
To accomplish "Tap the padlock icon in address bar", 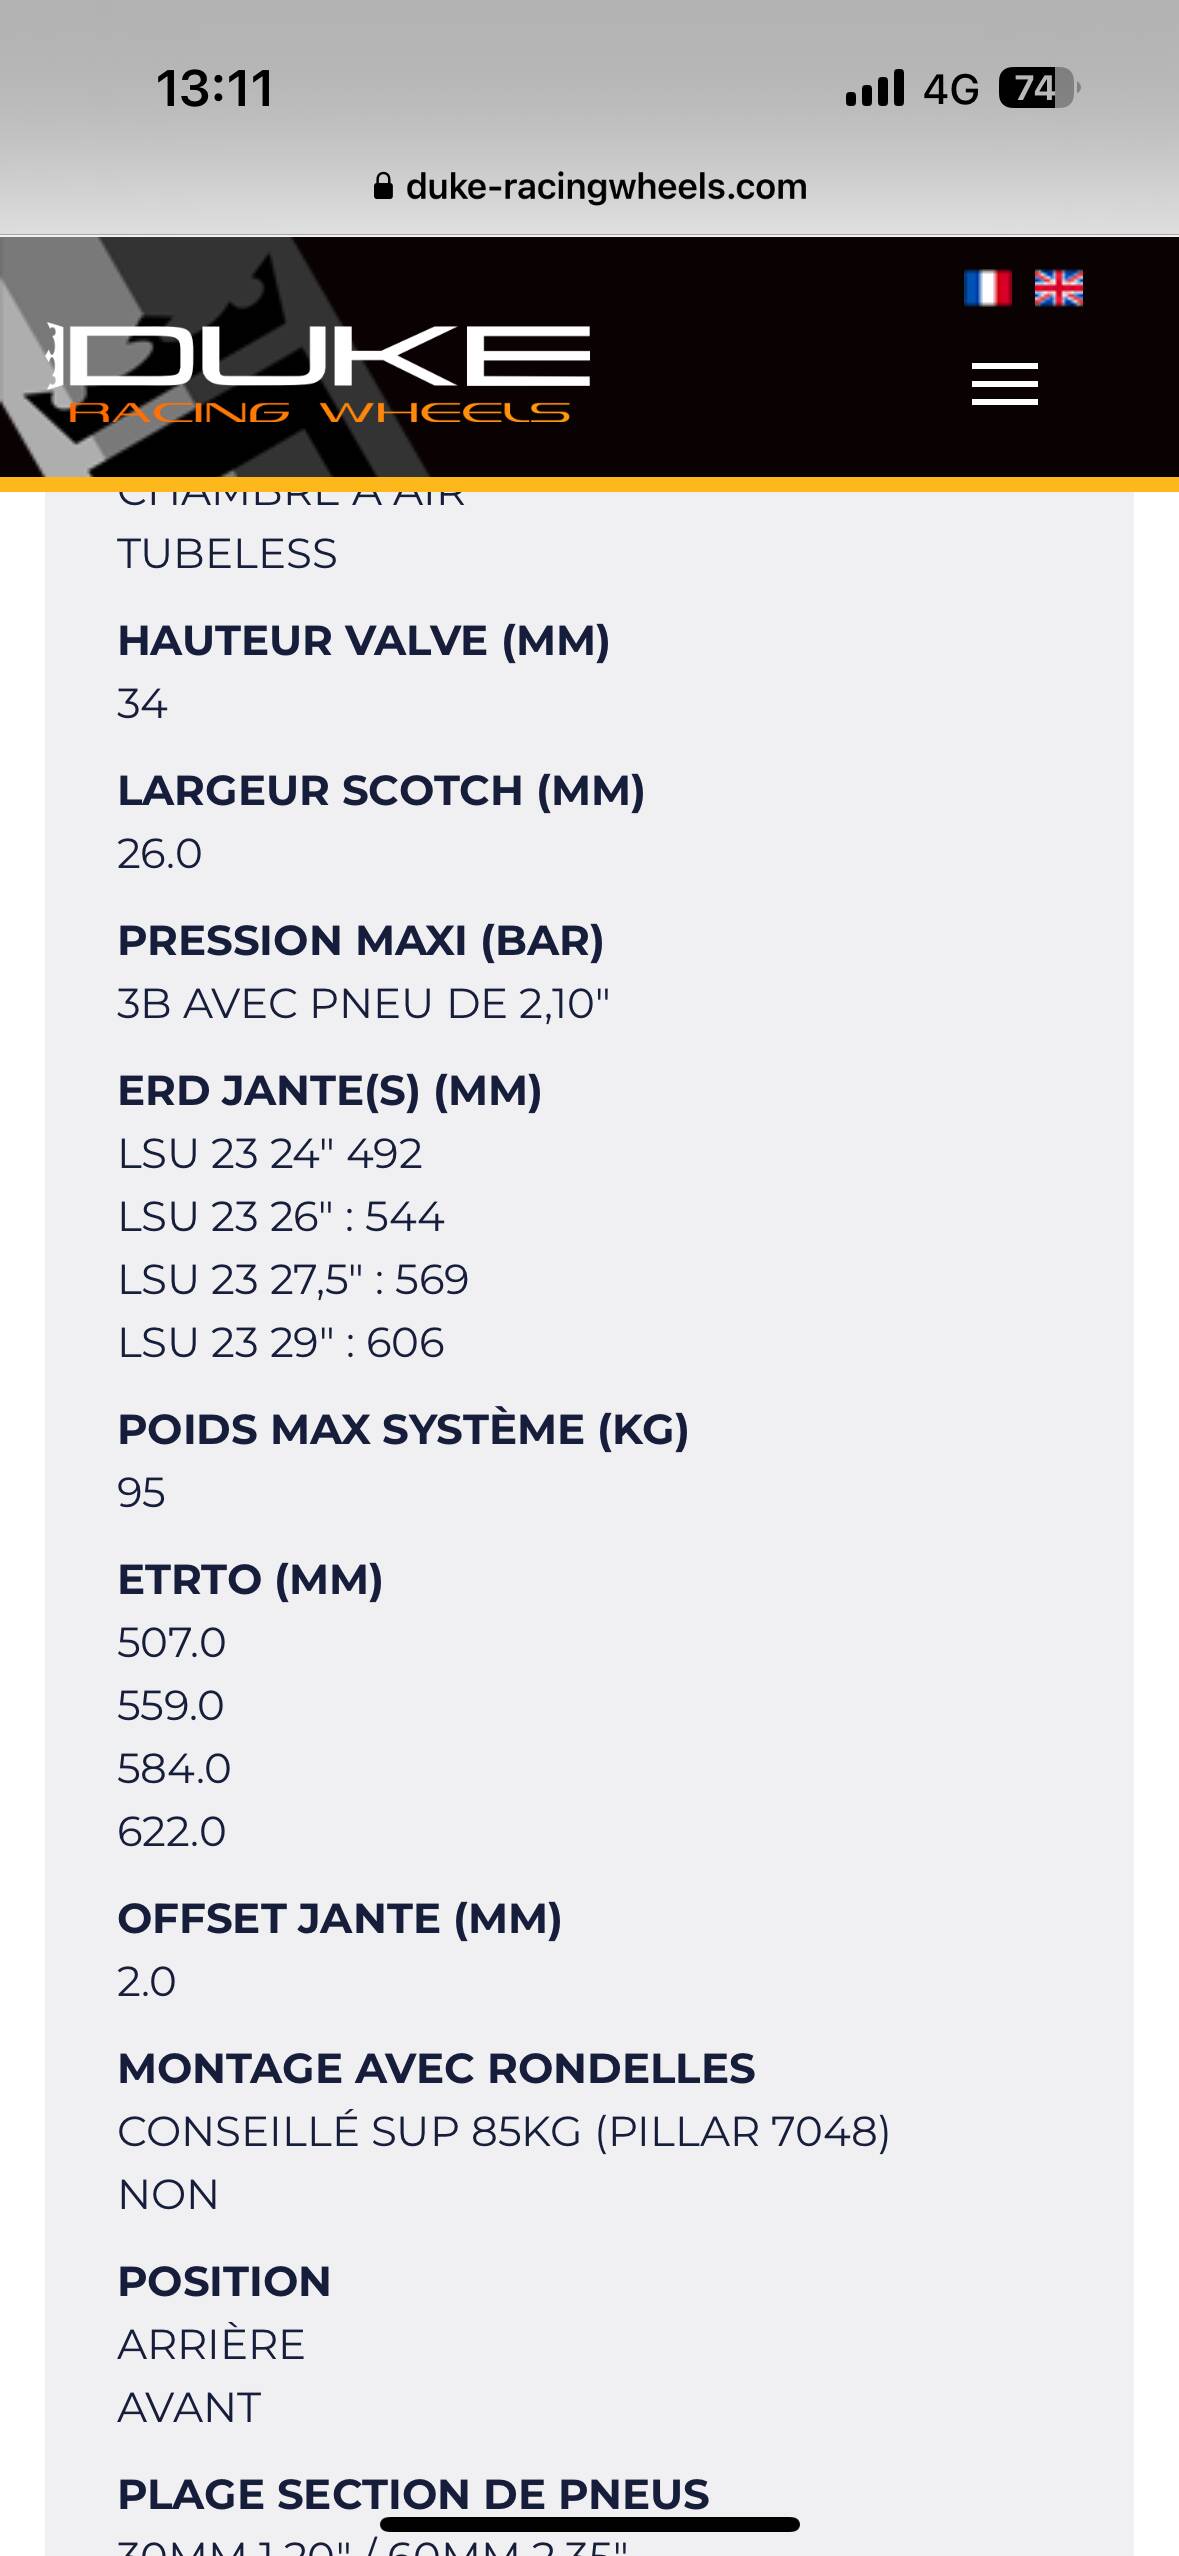I will point(383,187).
